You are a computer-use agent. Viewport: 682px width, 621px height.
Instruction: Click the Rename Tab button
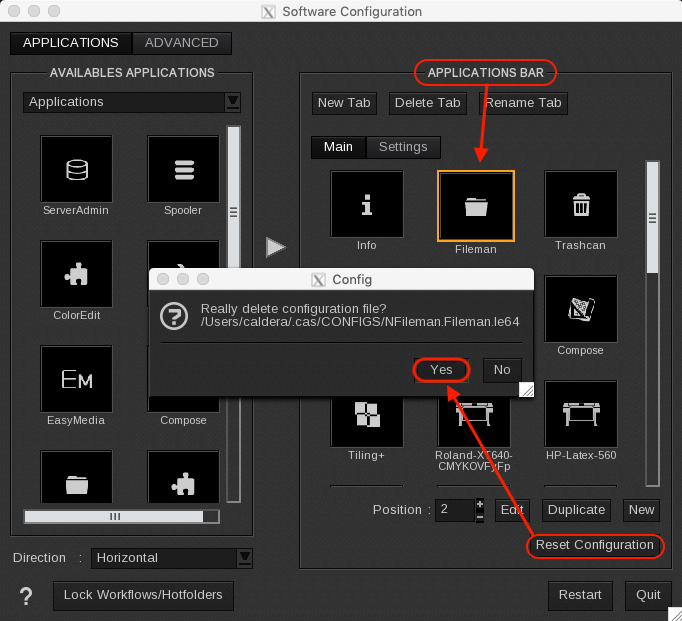coord(523,103)
